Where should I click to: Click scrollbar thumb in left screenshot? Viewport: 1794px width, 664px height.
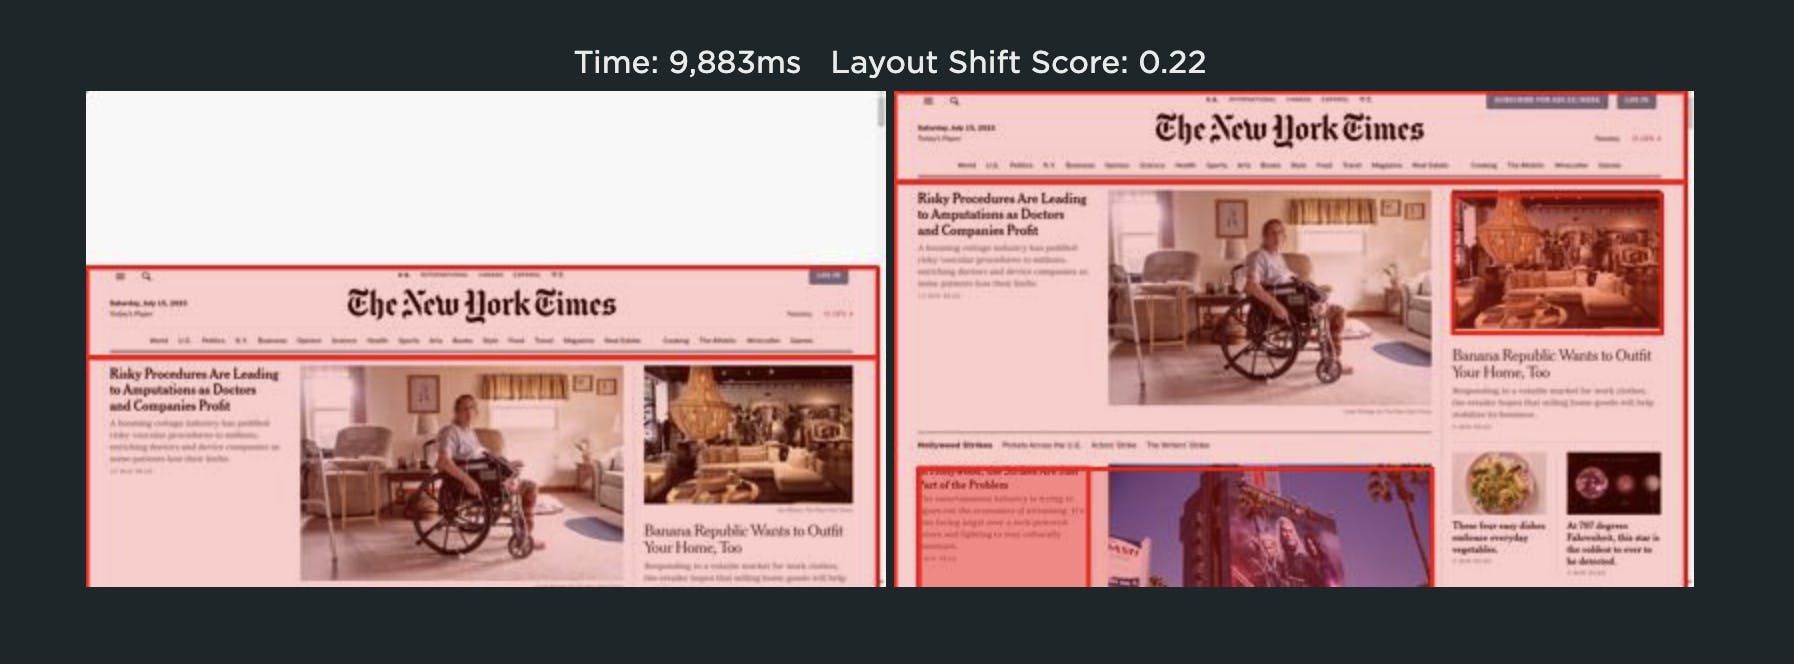point(880,110)
